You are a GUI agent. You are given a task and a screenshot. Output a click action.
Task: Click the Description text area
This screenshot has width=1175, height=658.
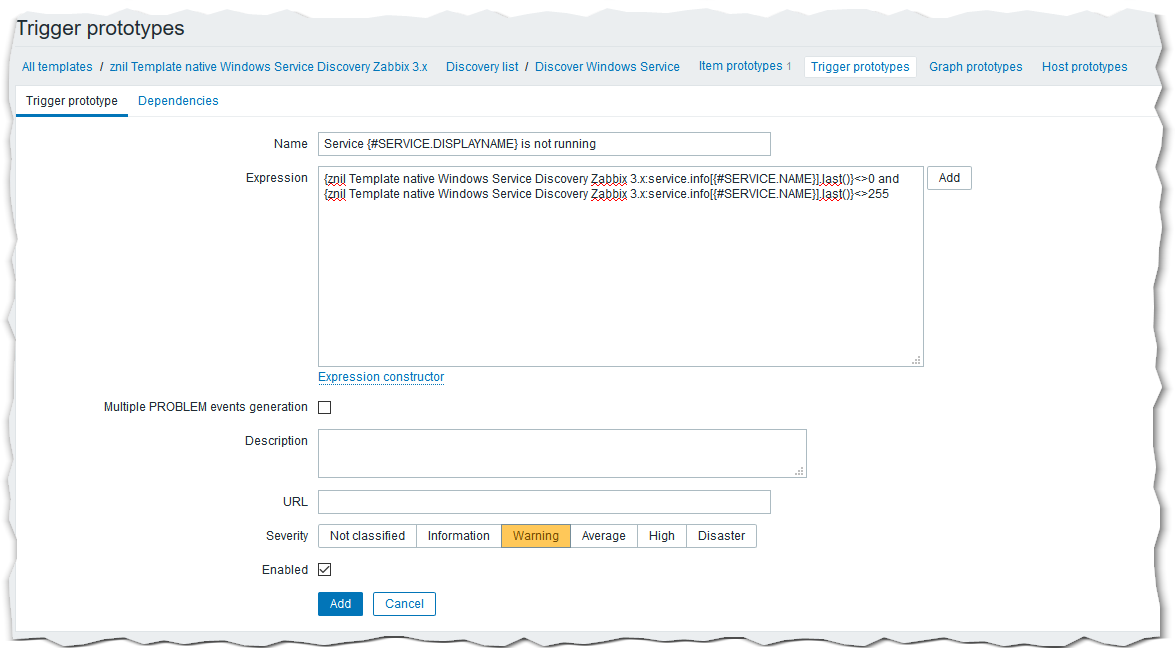click(x=562, y=453)
